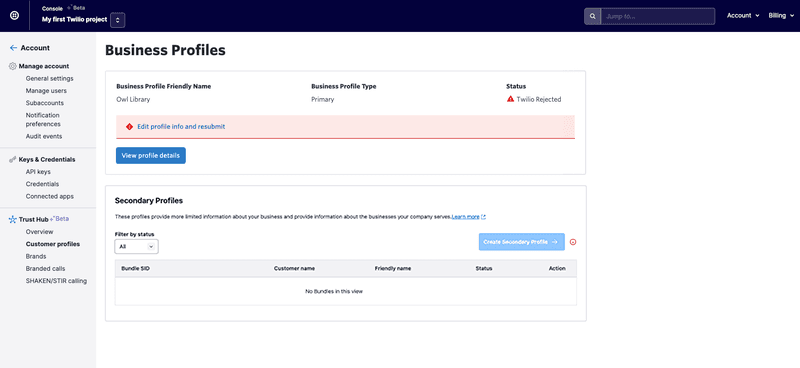Open Trust Hub Overview
Image resolution: width=800 pixels, height=368 pixels.
pos(39,232)
